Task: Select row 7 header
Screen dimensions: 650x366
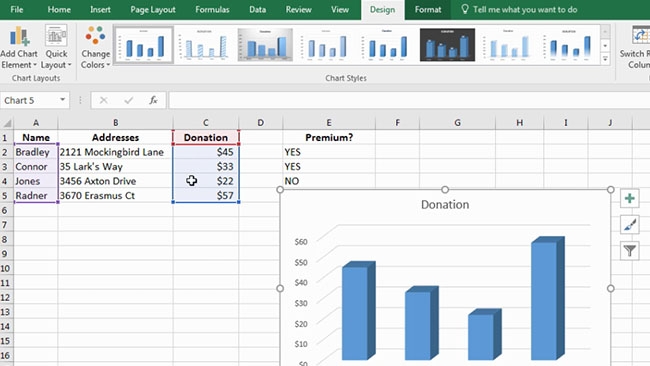Action: coord(6,225)
